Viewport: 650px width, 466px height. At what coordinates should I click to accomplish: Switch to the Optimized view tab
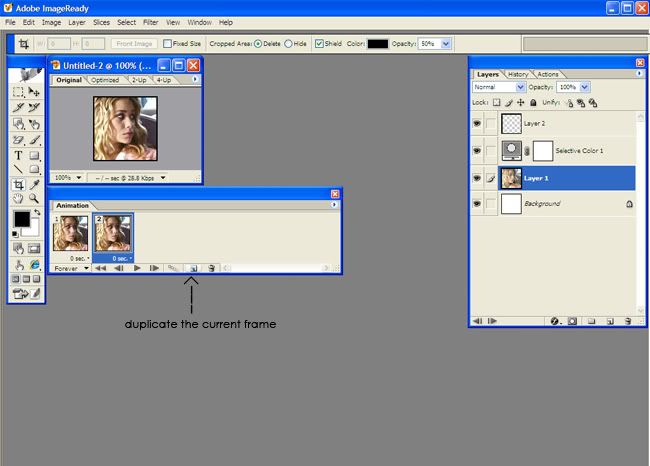coord(105,79)
